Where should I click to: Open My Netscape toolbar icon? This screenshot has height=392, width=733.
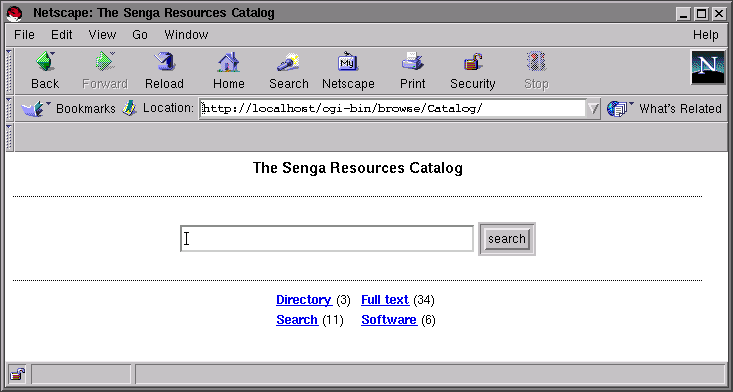coord(348,62)
